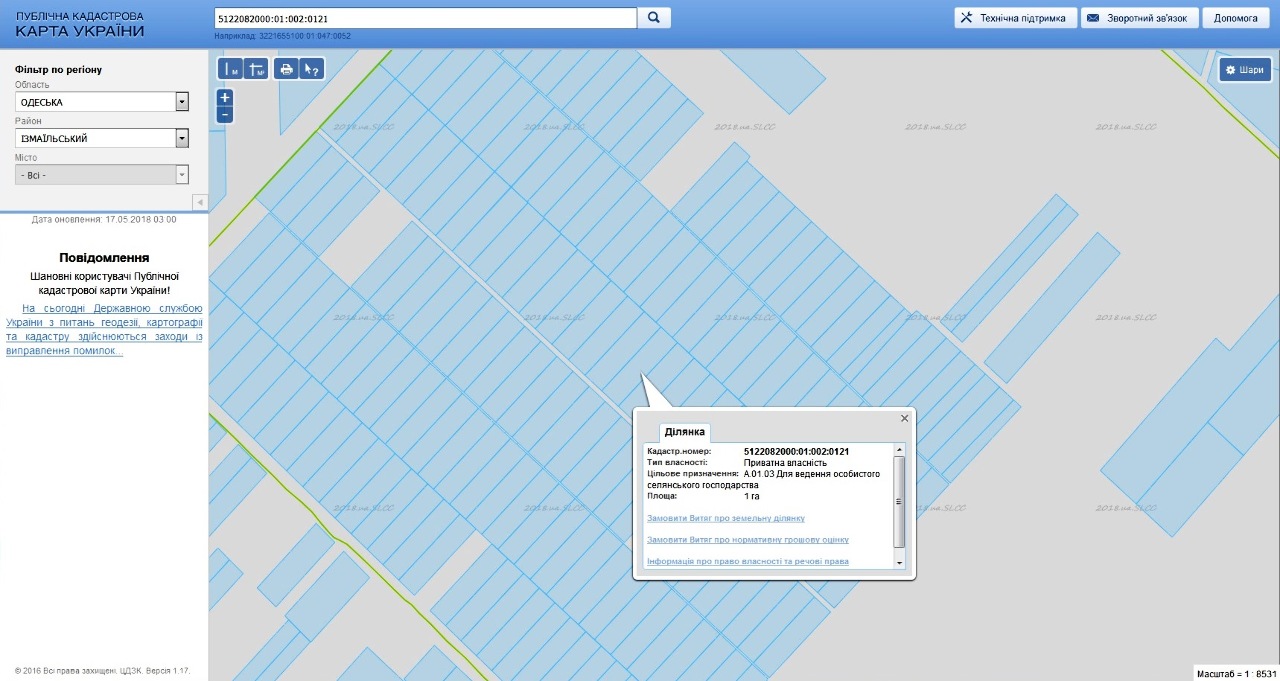Click the popup scrollbar up arrow

pos(899,450)
